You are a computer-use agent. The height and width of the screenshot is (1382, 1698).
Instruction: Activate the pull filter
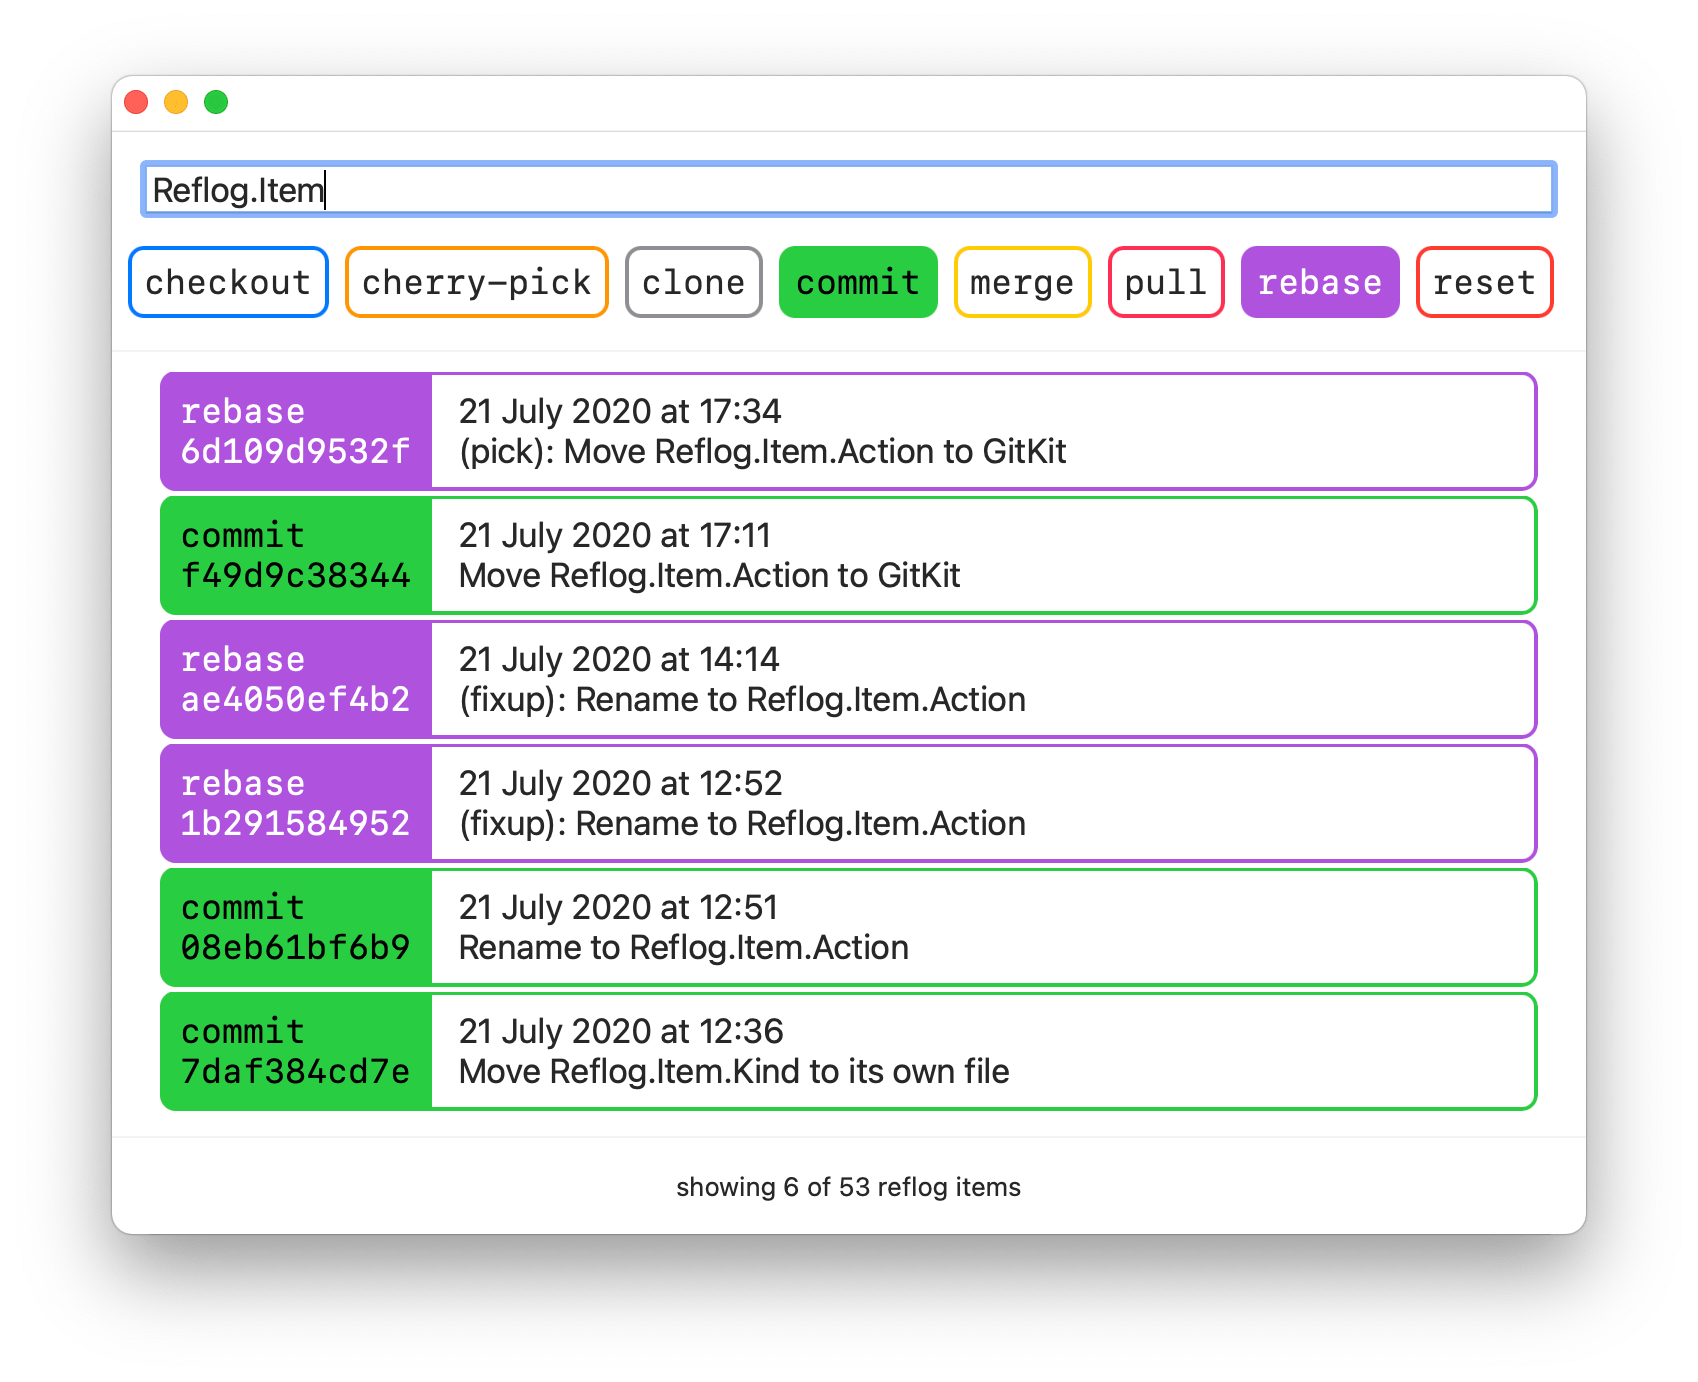[x=1166, y=282]
